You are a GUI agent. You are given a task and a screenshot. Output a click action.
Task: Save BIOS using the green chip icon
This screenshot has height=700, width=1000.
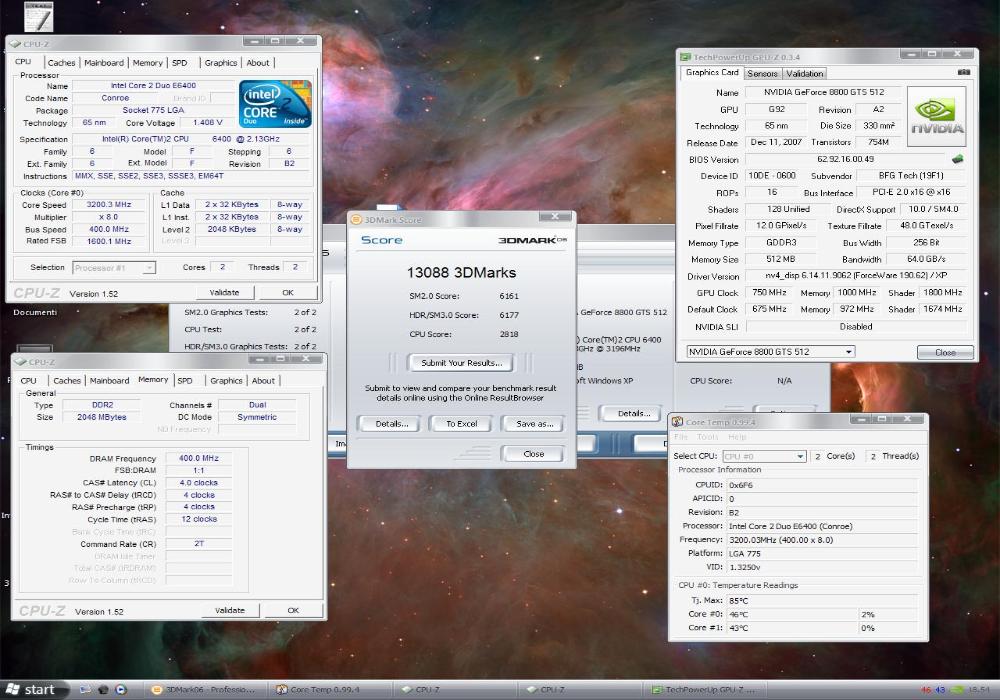[957, 159]
